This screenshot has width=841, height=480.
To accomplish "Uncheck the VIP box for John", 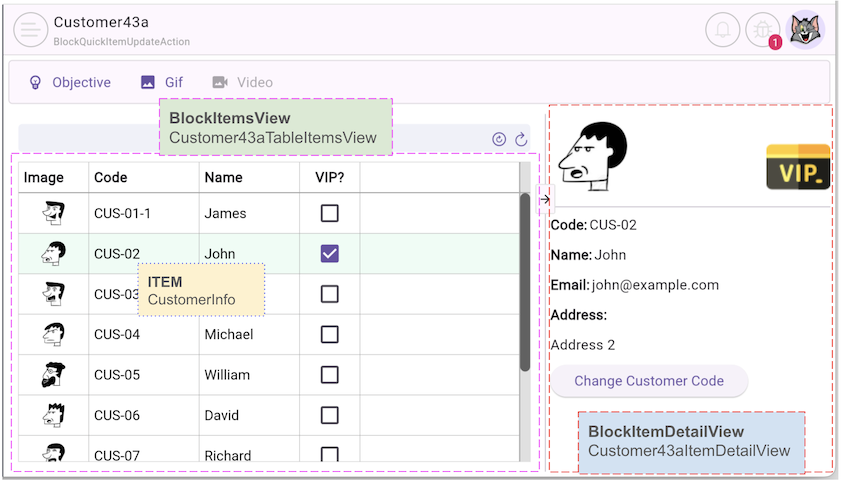I will click(329, 254).
